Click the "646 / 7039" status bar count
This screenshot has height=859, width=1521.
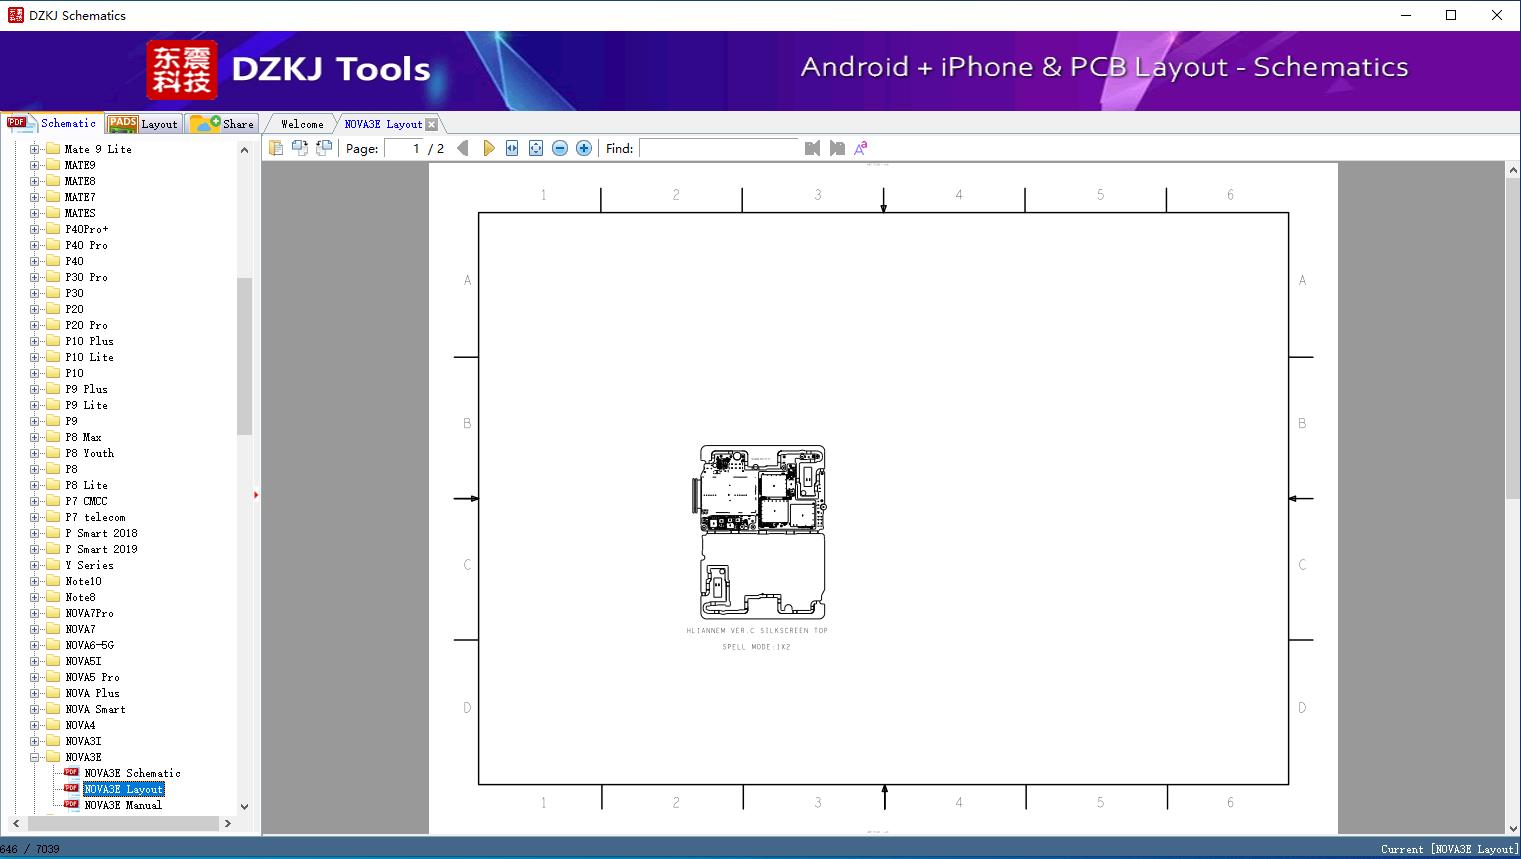point(30,849)
